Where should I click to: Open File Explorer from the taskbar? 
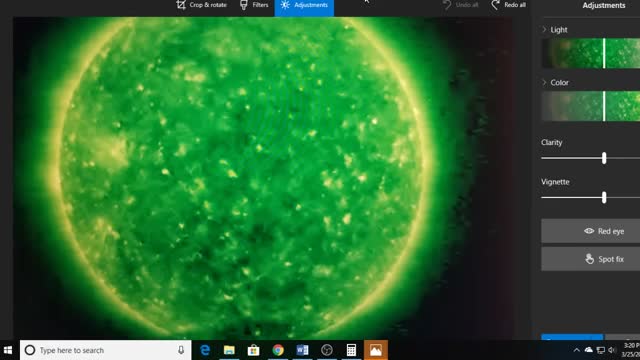(229, 350)
